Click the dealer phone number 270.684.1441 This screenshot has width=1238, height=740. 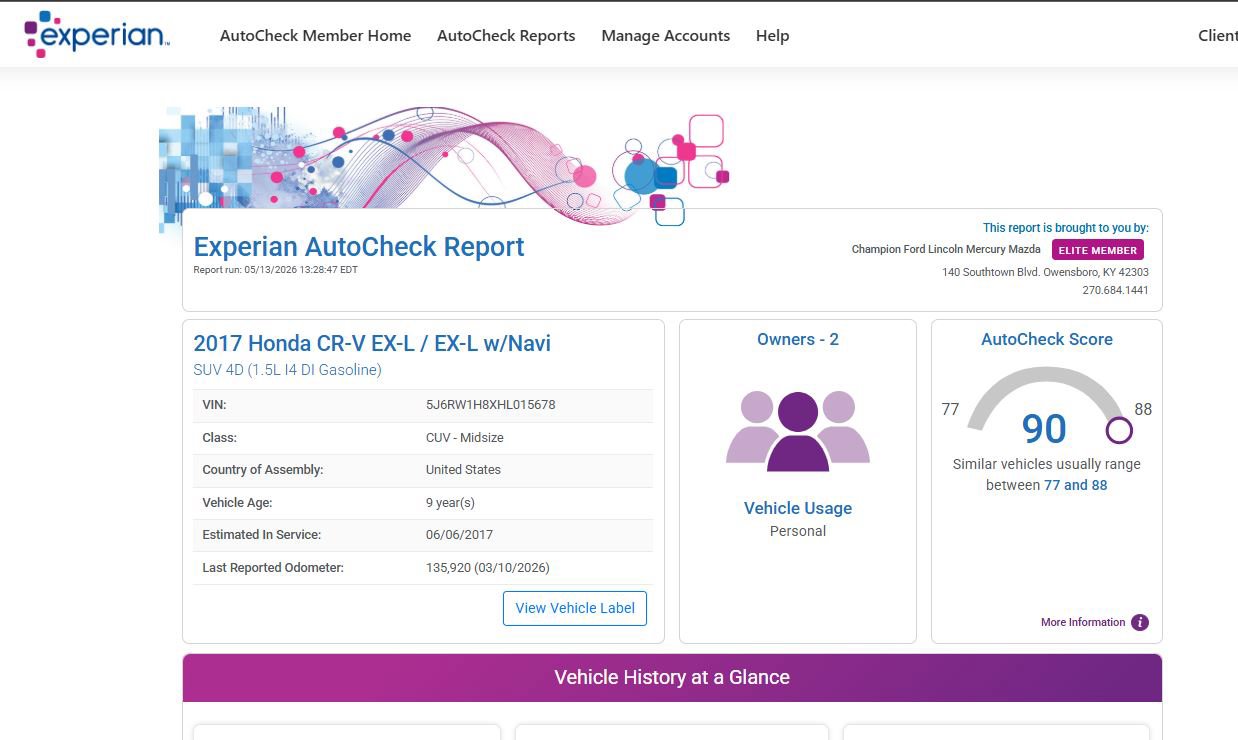(x=1115, y=291)
